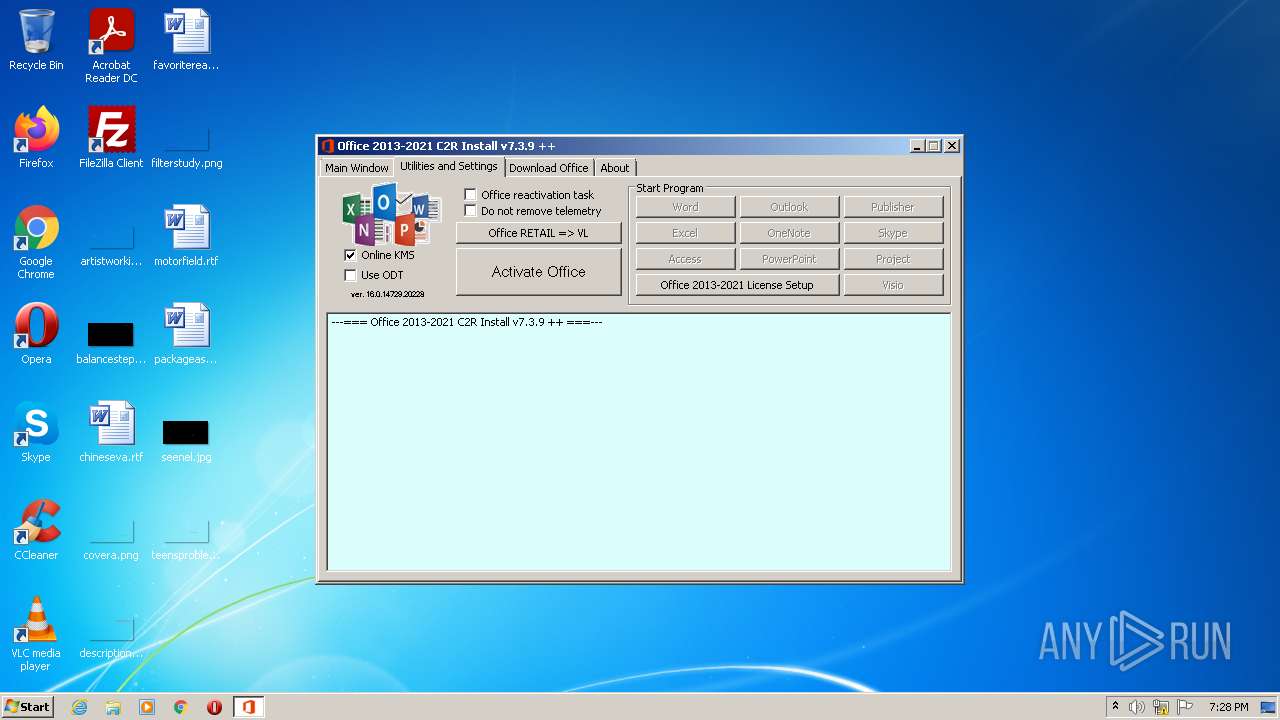Click the Chrome taskbar icon
This screenshot has height=720, width=1280.
click(181, 707)
